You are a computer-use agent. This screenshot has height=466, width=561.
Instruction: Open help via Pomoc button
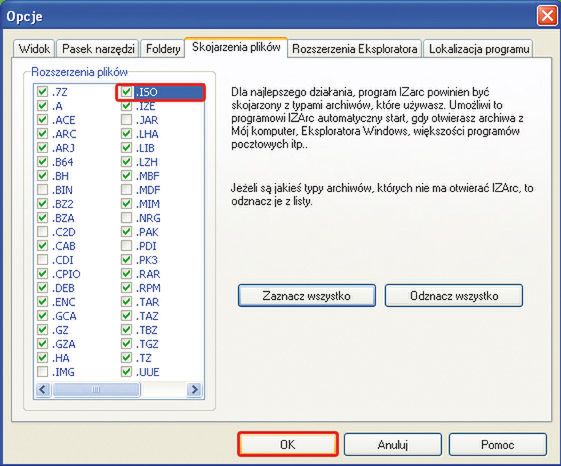(x=498, y=444)
